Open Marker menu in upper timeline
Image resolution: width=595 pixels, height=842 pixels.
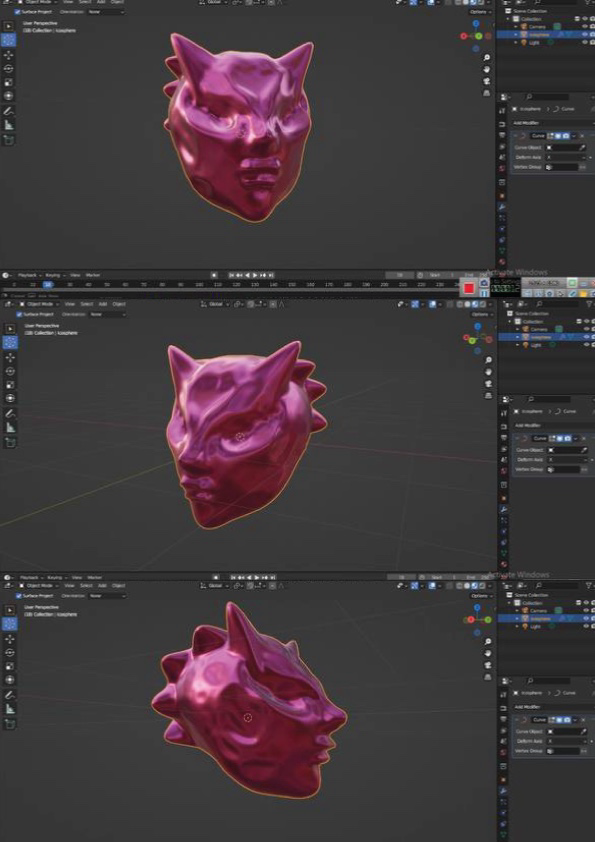pyautogui.click(x=93, y=275)
